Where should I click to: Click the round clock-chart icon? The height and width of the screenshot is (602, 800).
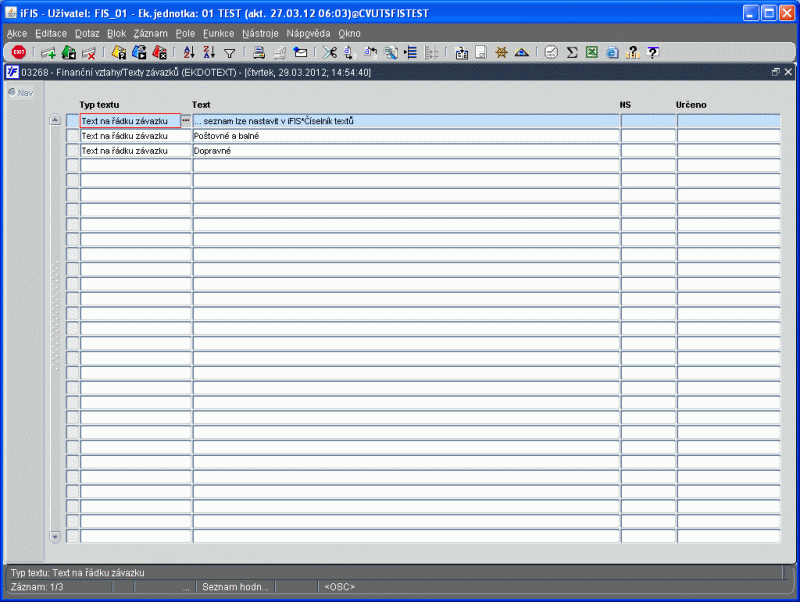551,52
